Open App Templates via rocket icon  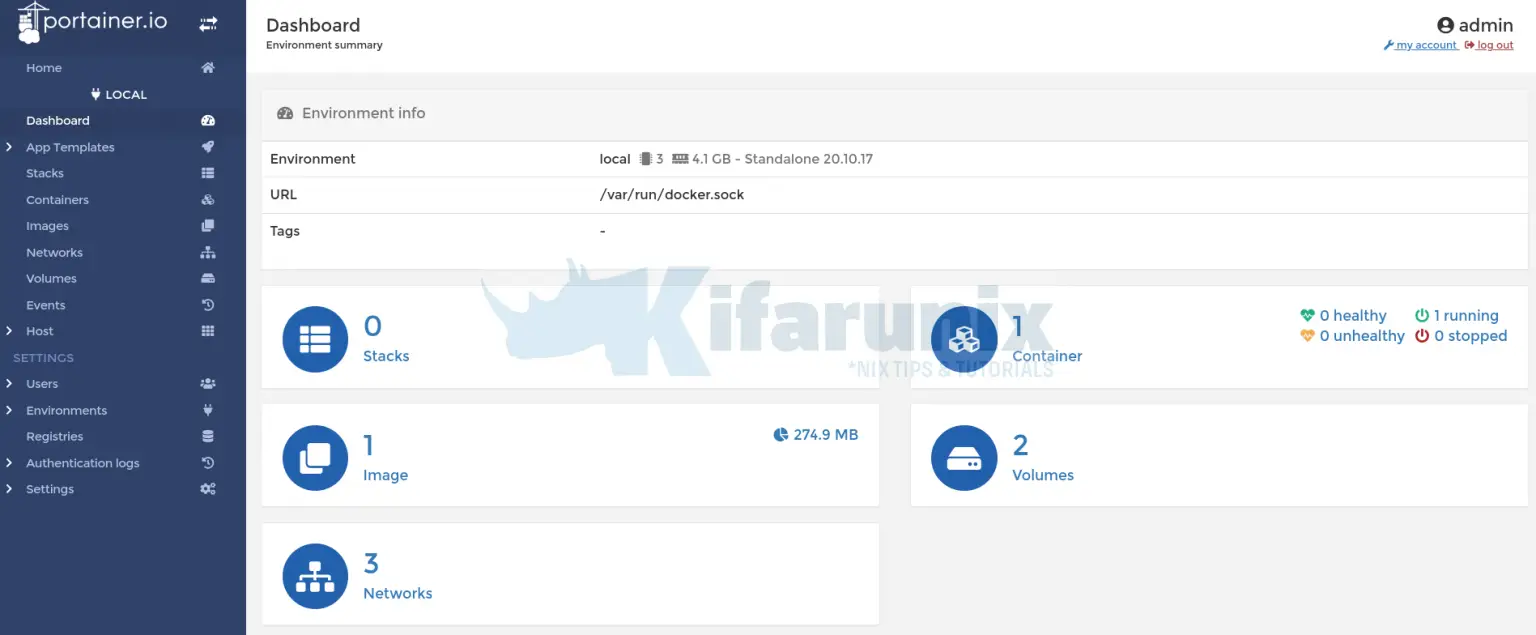point(208,146)
